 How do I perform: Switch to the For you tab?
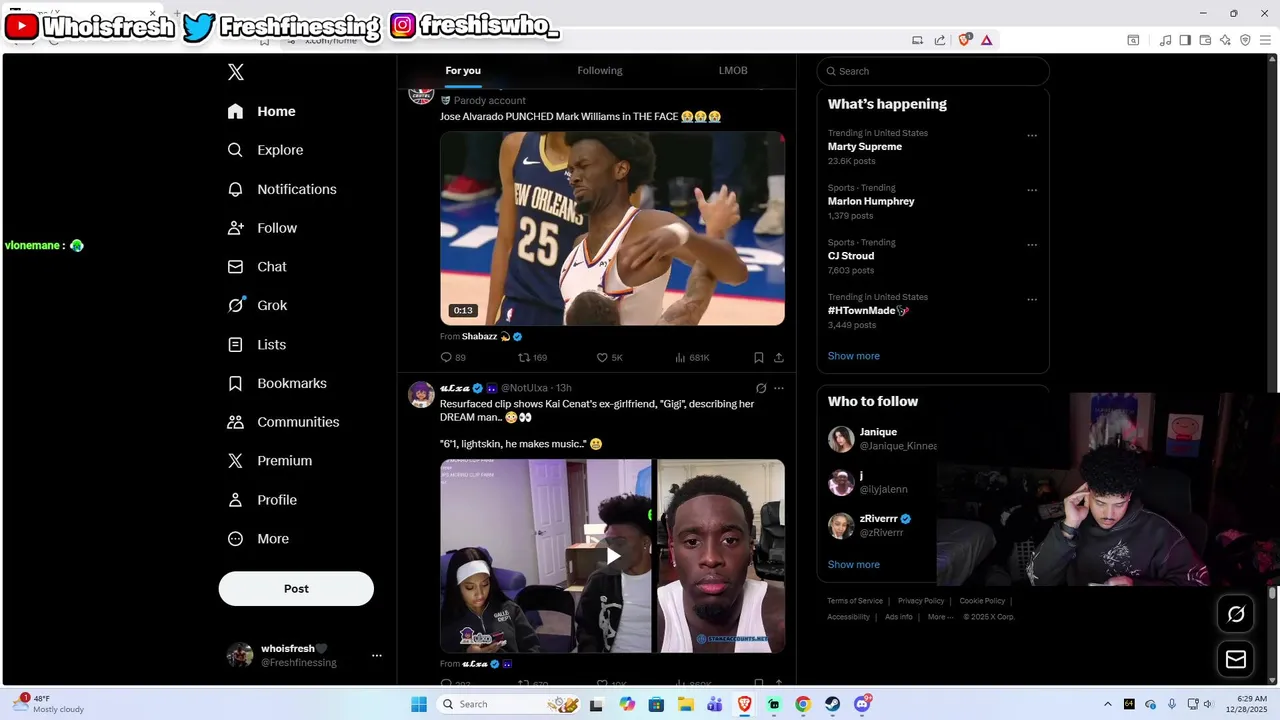click(x=463, y=71)
